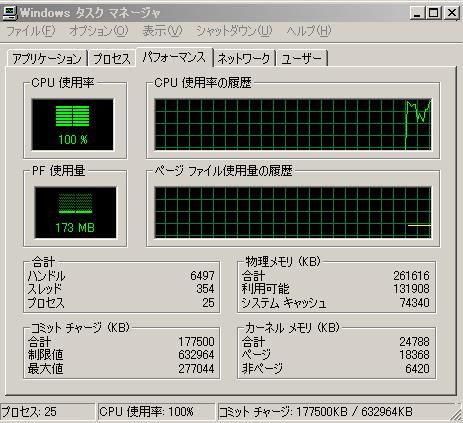Screen dimensions: 463x423
Task: Click the スレッド count 354
Action: tap(205, 289)
